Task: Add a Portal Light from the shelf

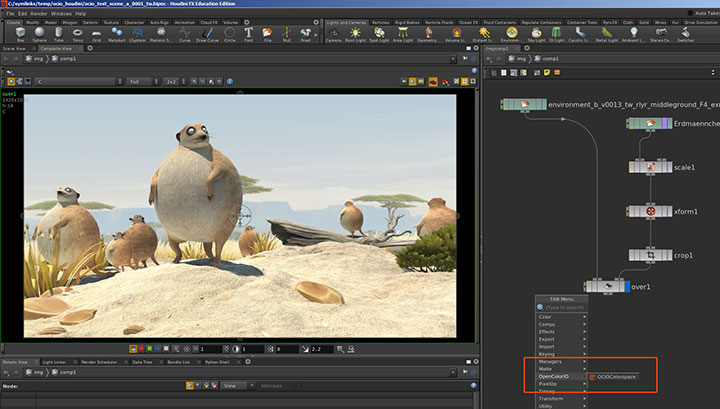Action: pos(607,34)
